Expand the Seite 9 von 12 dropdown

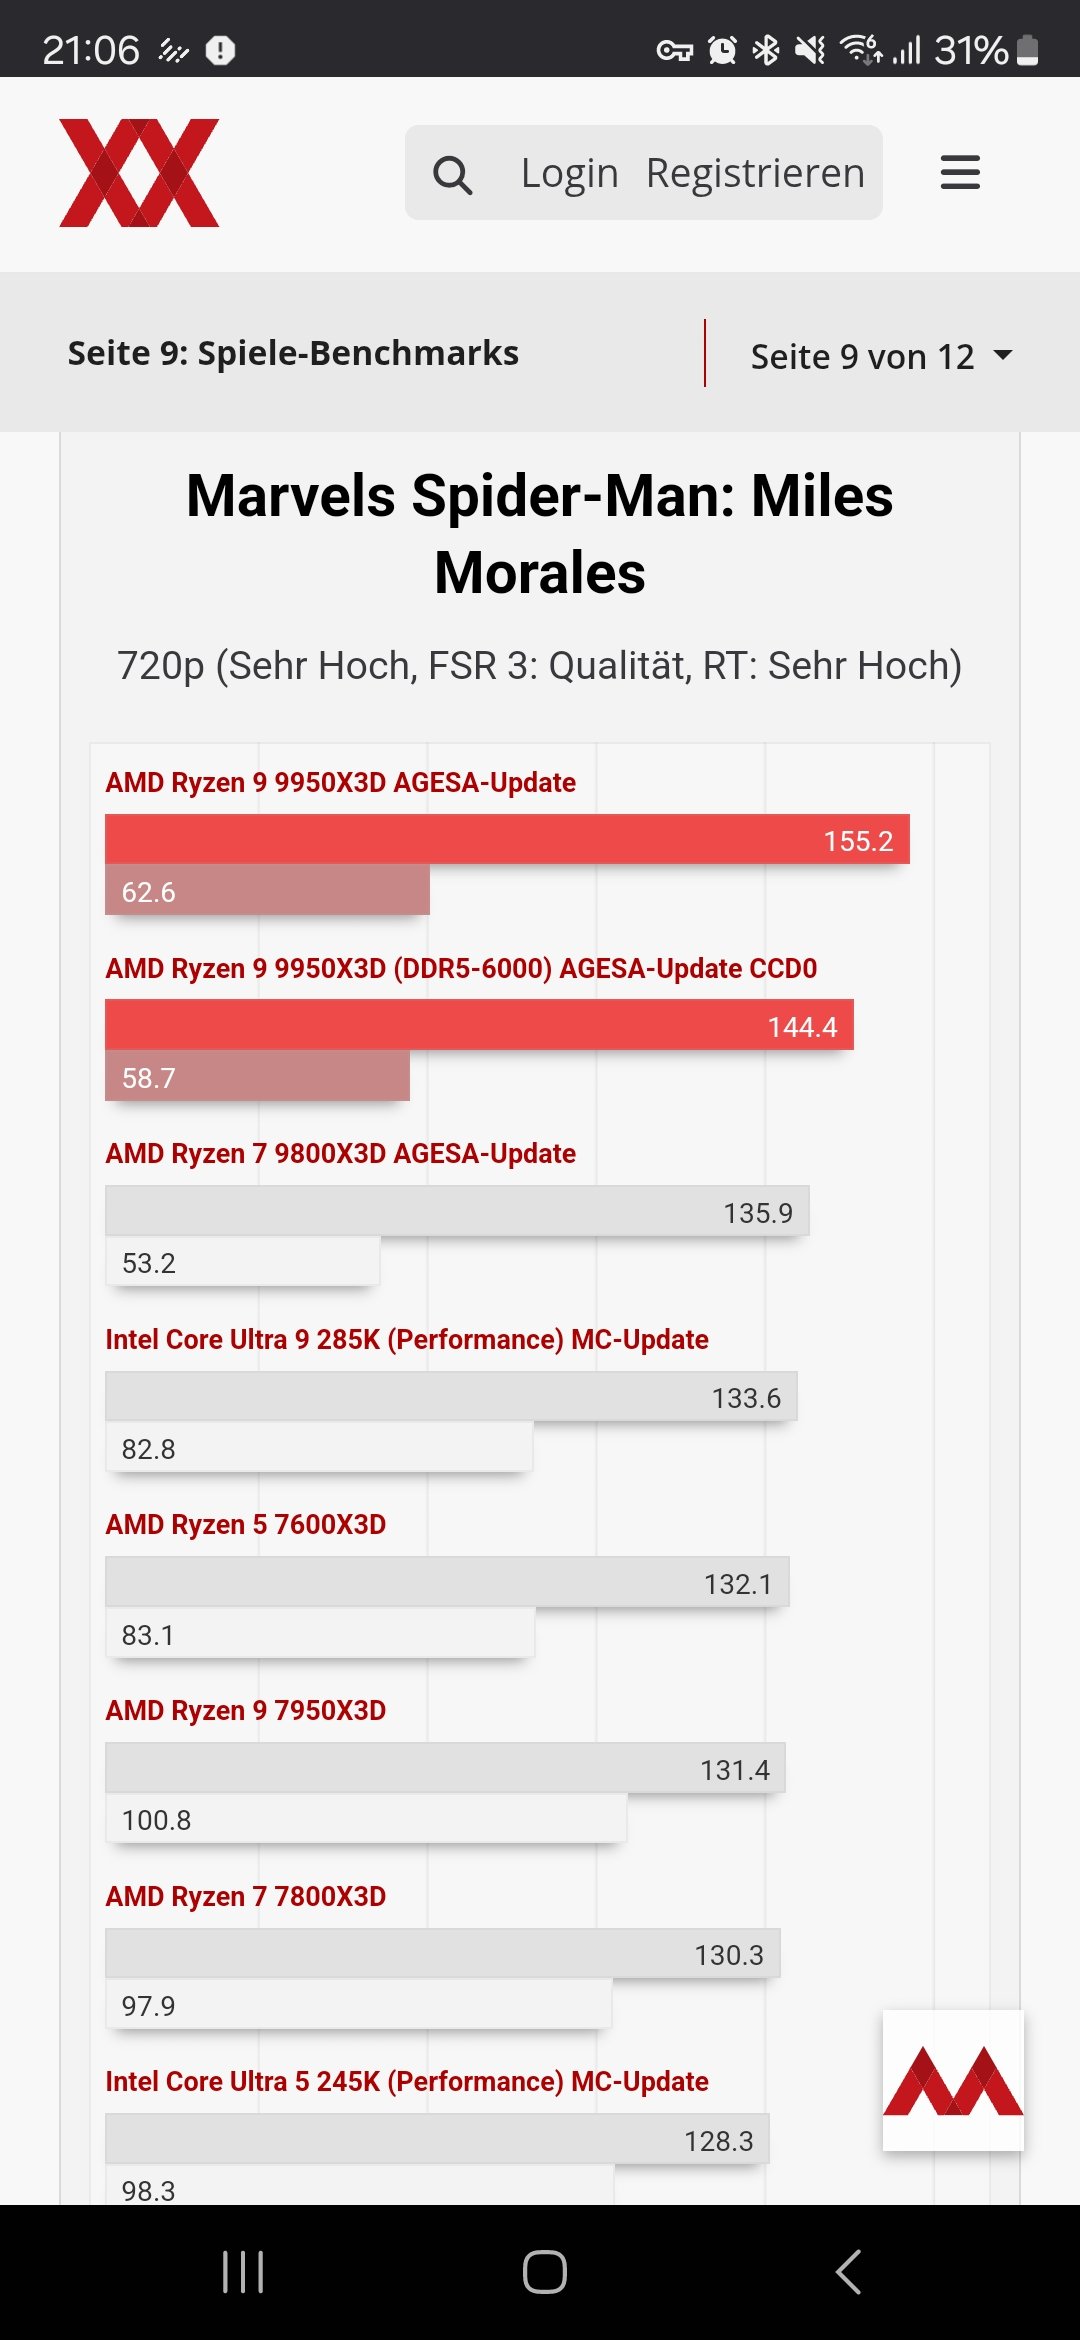pos(882,356)
